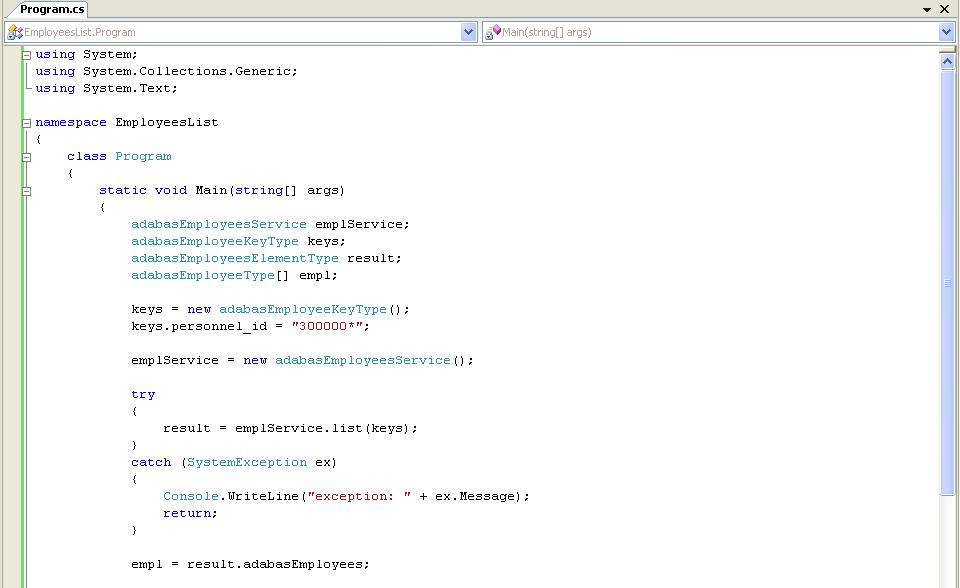Place the cursor on the keys.personnel_id line
This screenshot has width=960, height=588.
[x=250, y=326]
